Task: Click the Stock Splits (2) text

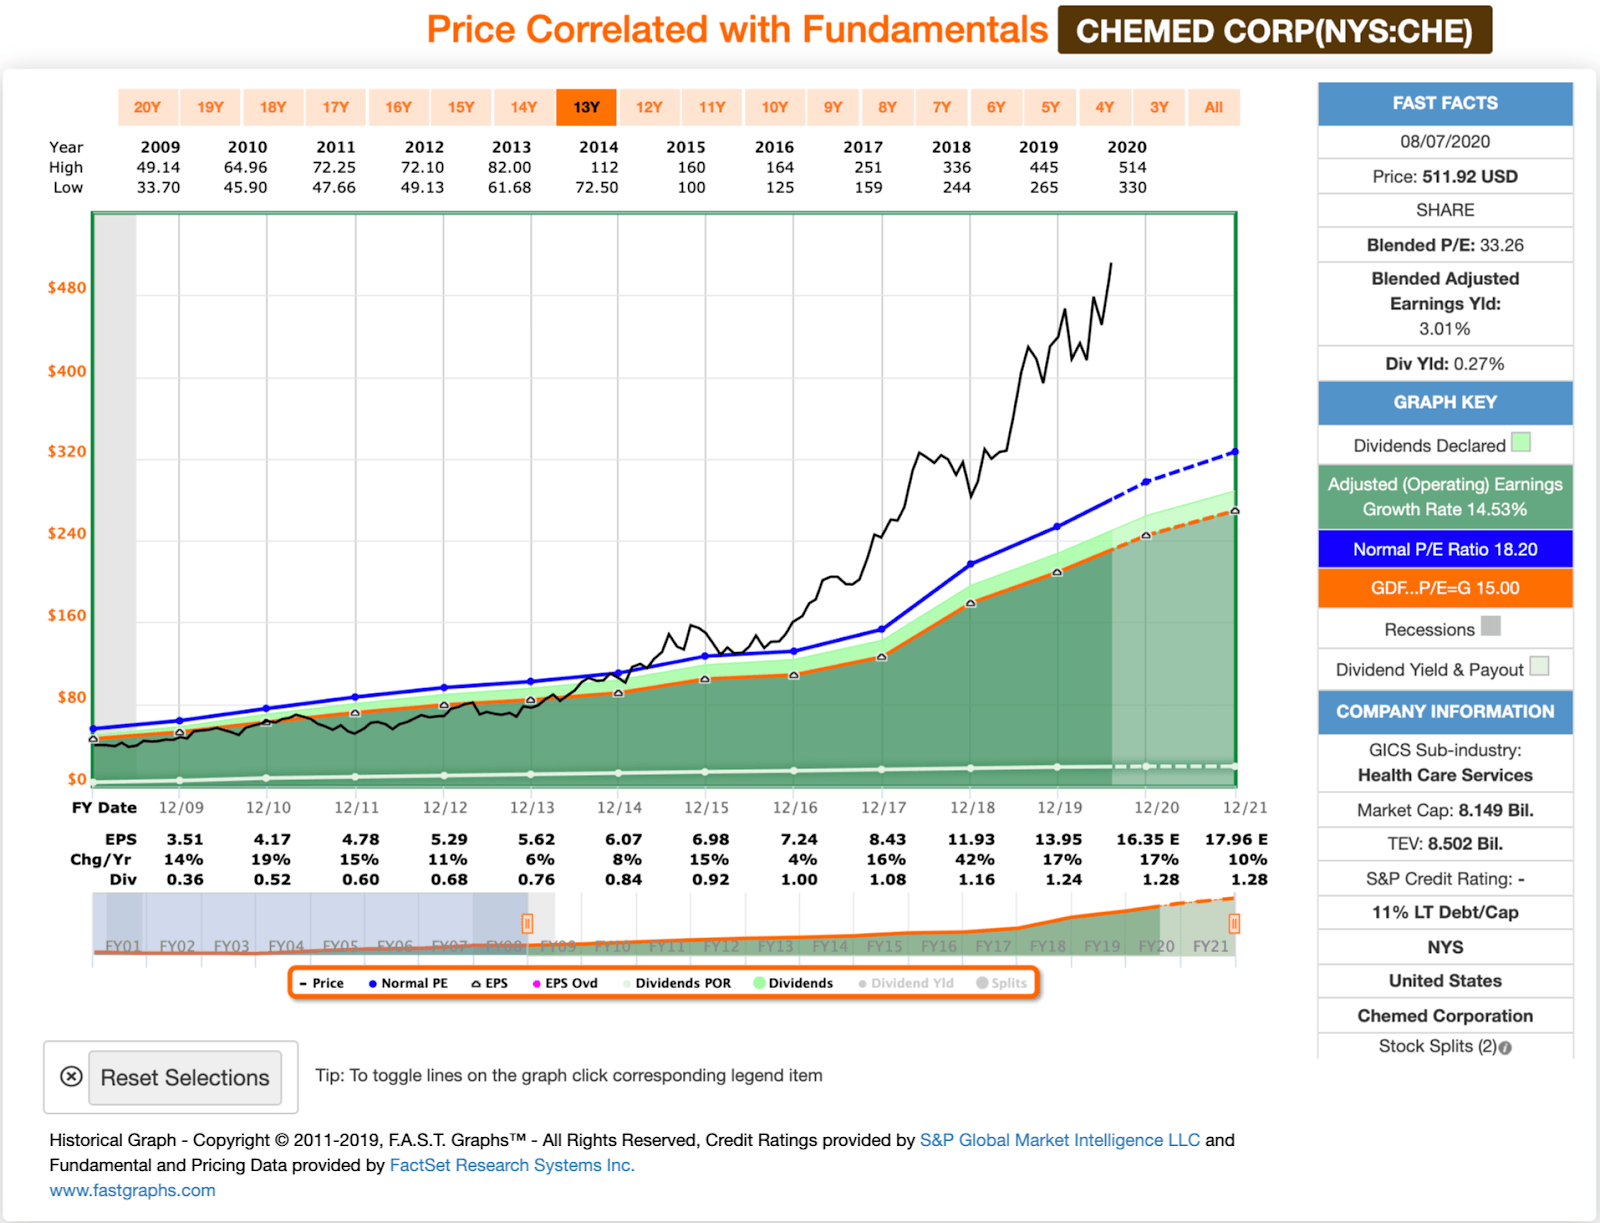Action: 1437,1046
